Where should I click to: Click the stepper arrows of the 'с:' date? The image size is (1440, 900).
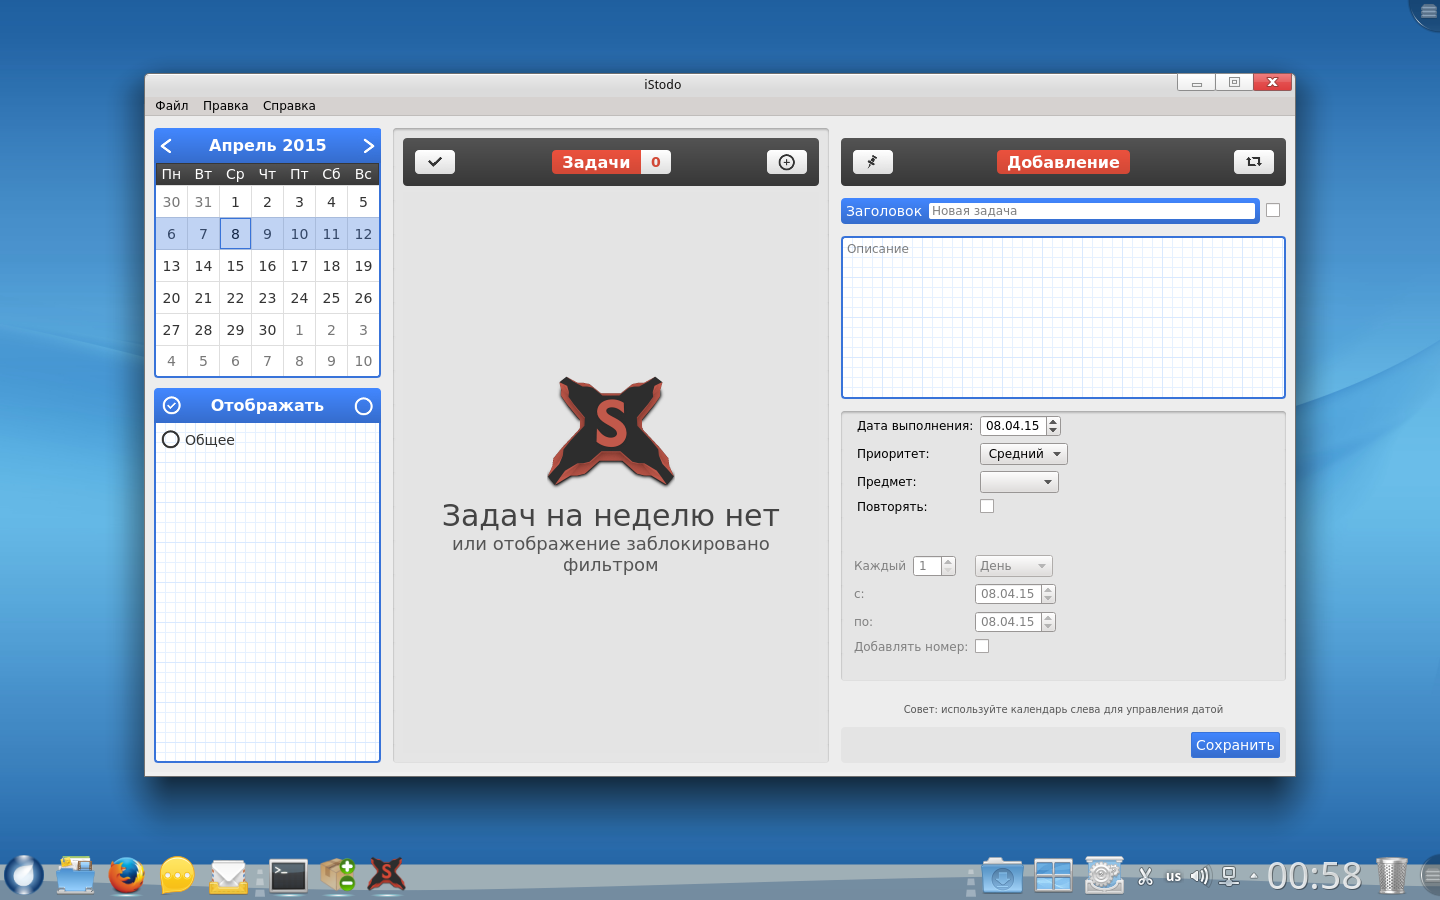click(1048, 594)
